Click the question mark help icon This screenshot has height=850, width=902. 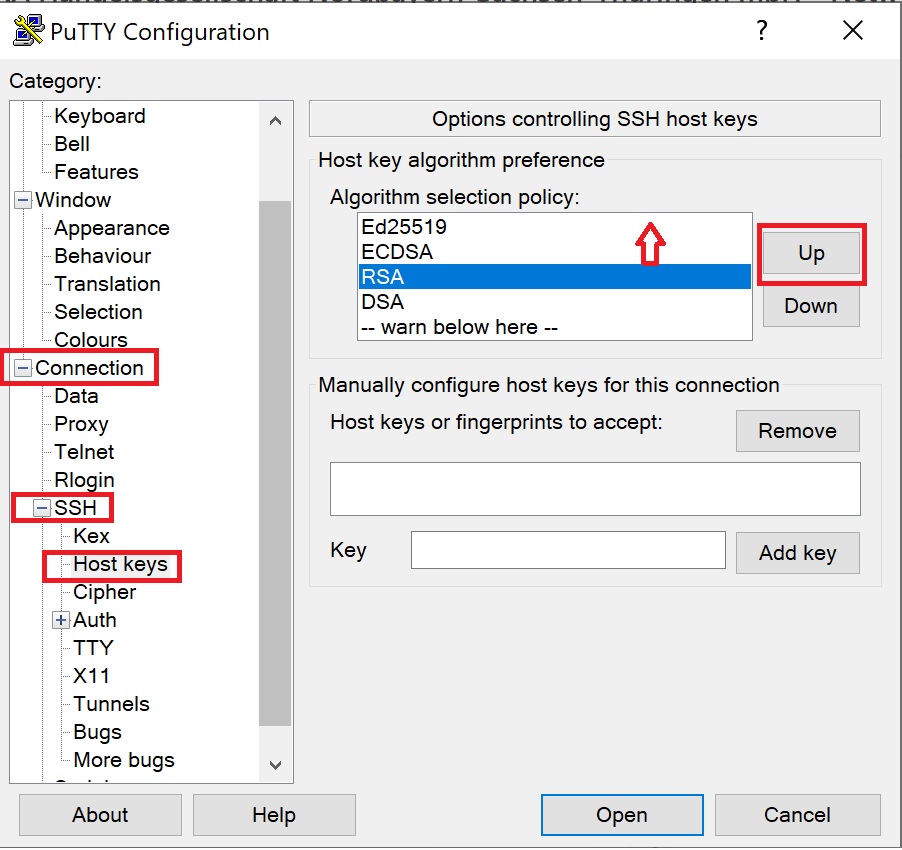[762, 30]
